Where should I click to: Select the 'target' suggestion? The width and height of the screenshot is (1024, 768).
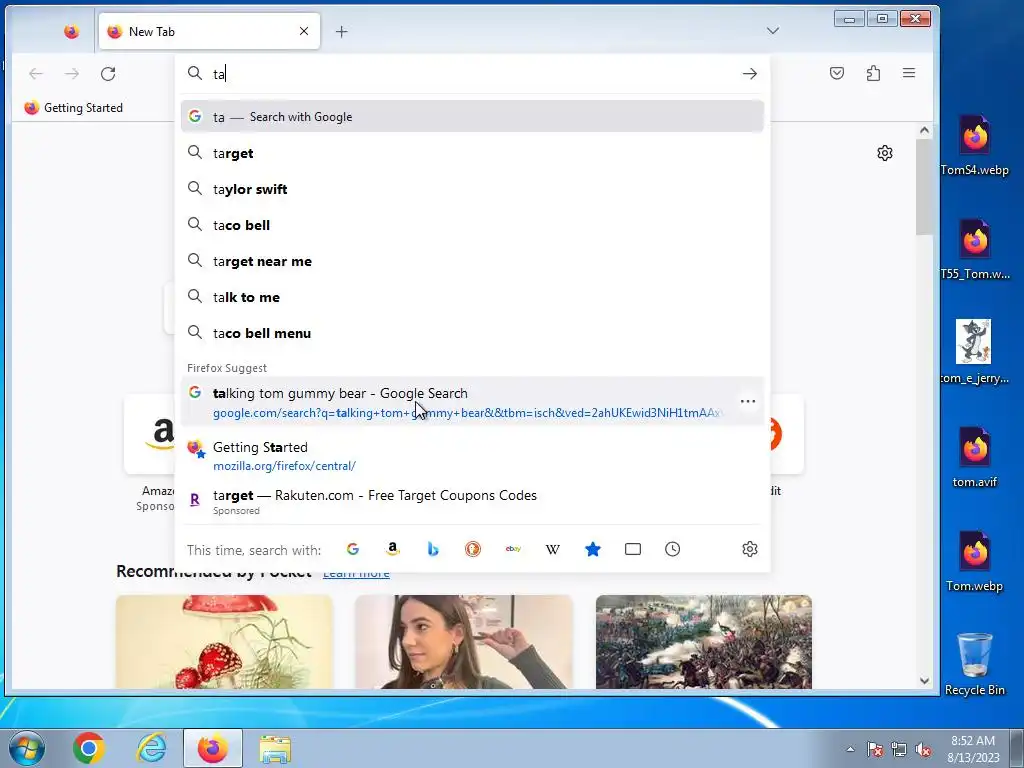point(472,153)
